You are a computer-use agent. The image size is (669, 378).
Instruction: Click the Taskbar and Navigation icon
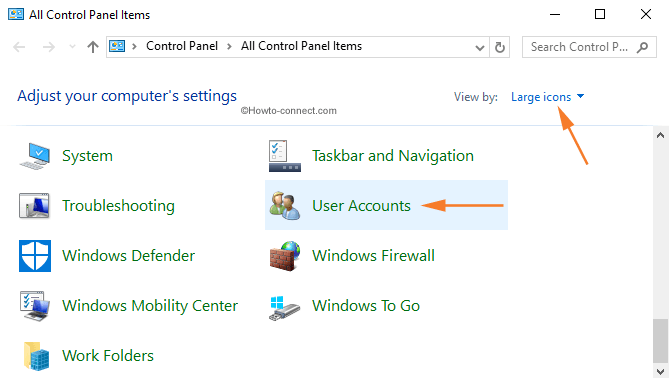285,156
